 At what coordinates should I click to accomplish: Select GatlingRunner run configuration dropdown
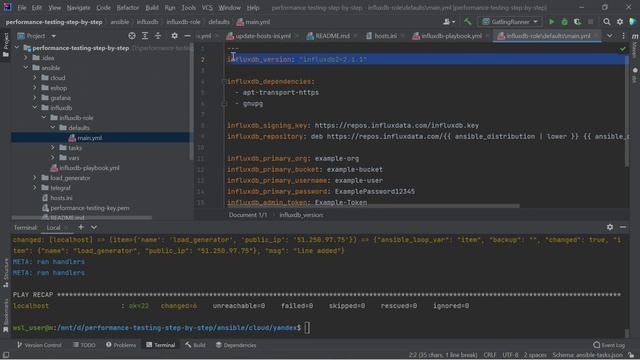point(510,22)
